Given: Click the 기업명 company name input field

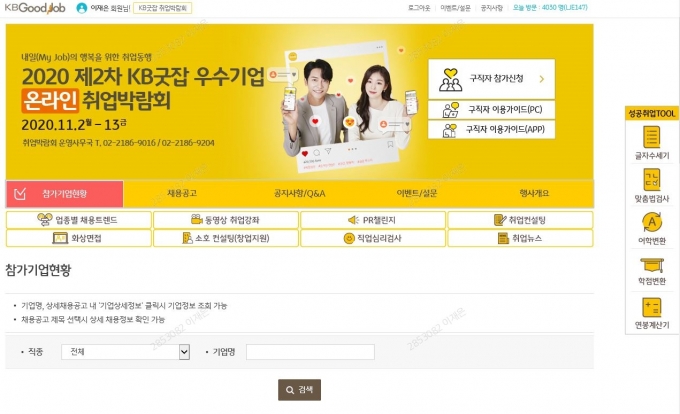Looking at the screenshot, I should pyautogui.click(x=310, y=352).
